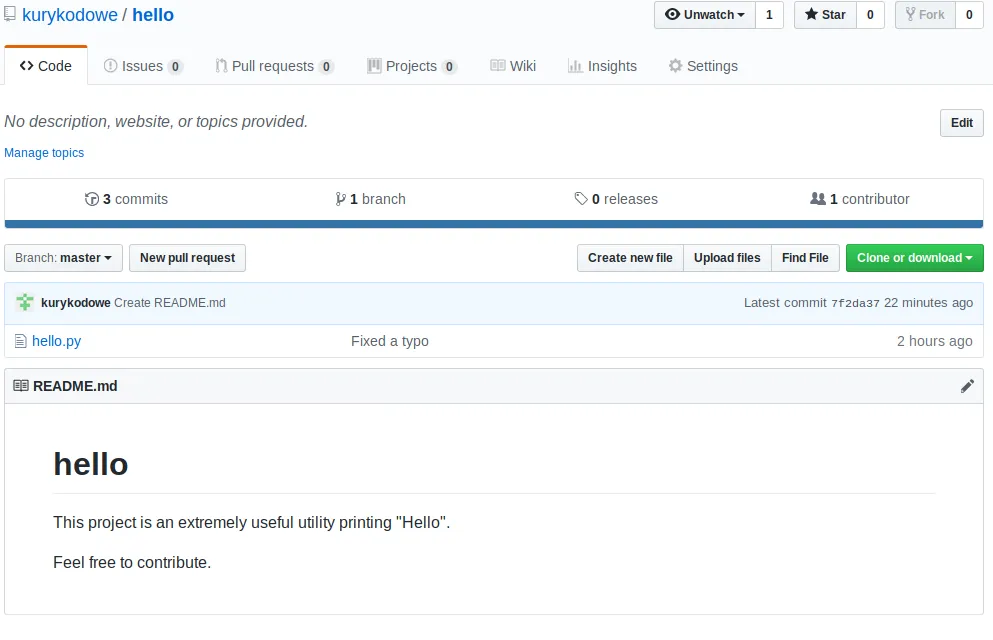Open the kurykodowe owner link in header
The height and width of the screenshot is (640, 993).
click(x=70, y=15)
